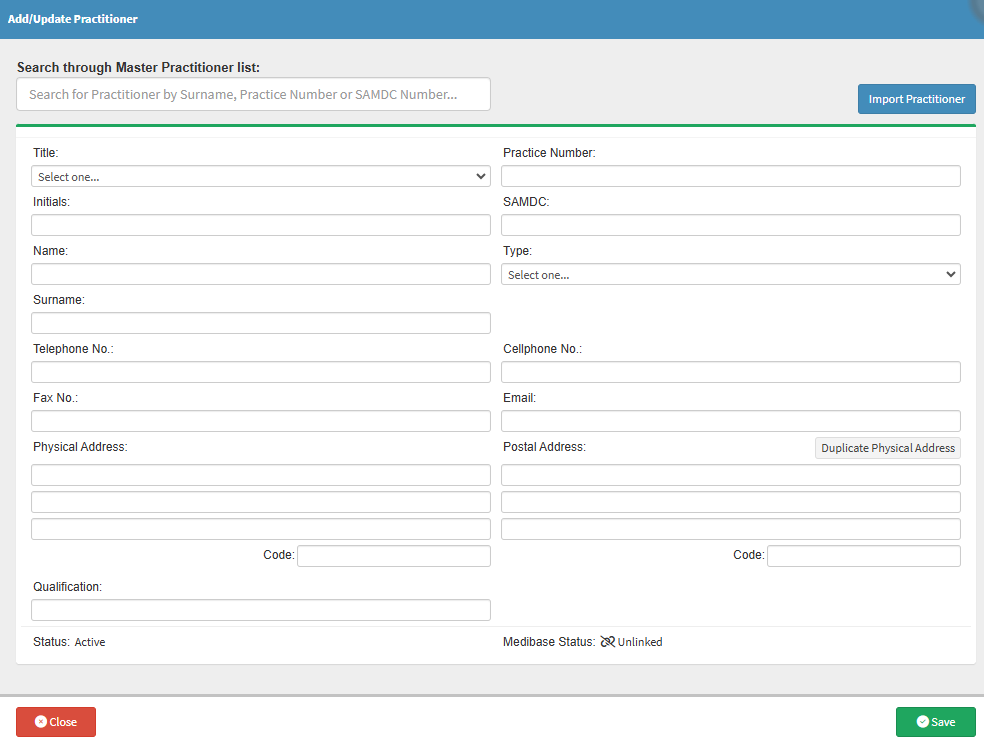The height and width of the screenshot is (740, 984).
Task: Click into the Practice Number field
Action: [x=730, y=177]
